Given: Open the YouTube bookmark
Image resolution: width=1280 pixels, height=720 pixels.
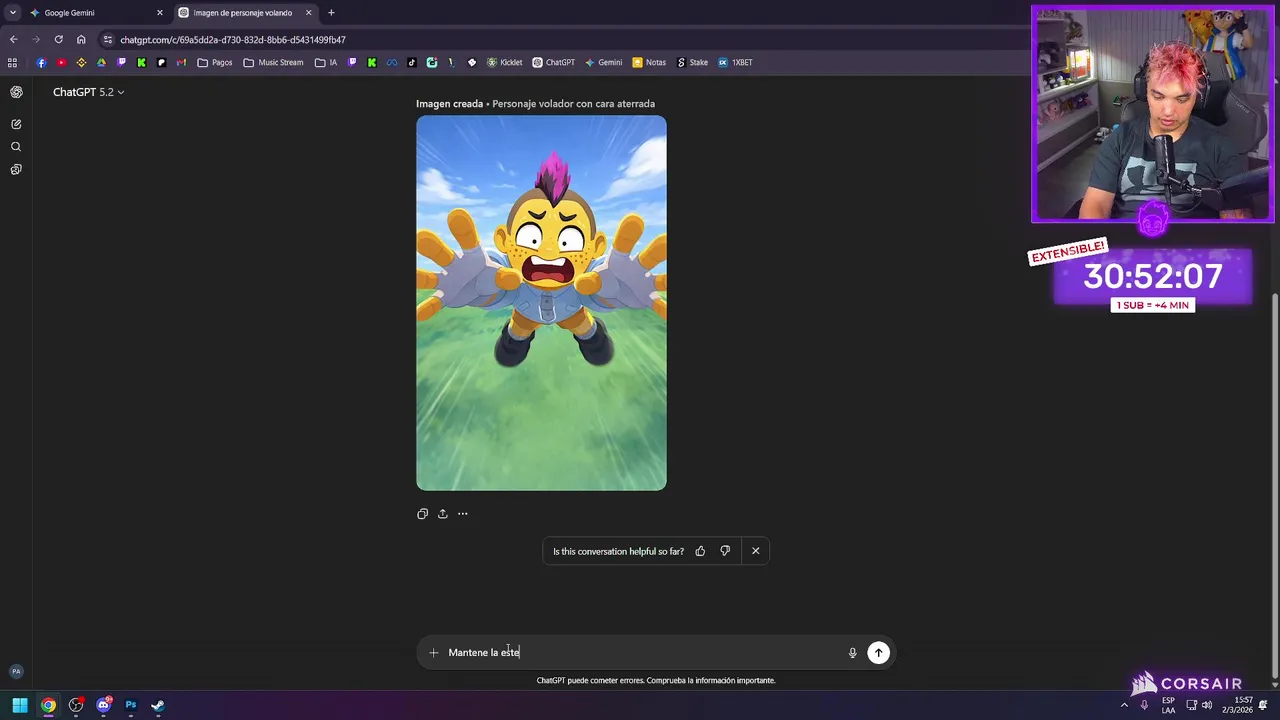Looking at the screenshot, I should [61, 62].
